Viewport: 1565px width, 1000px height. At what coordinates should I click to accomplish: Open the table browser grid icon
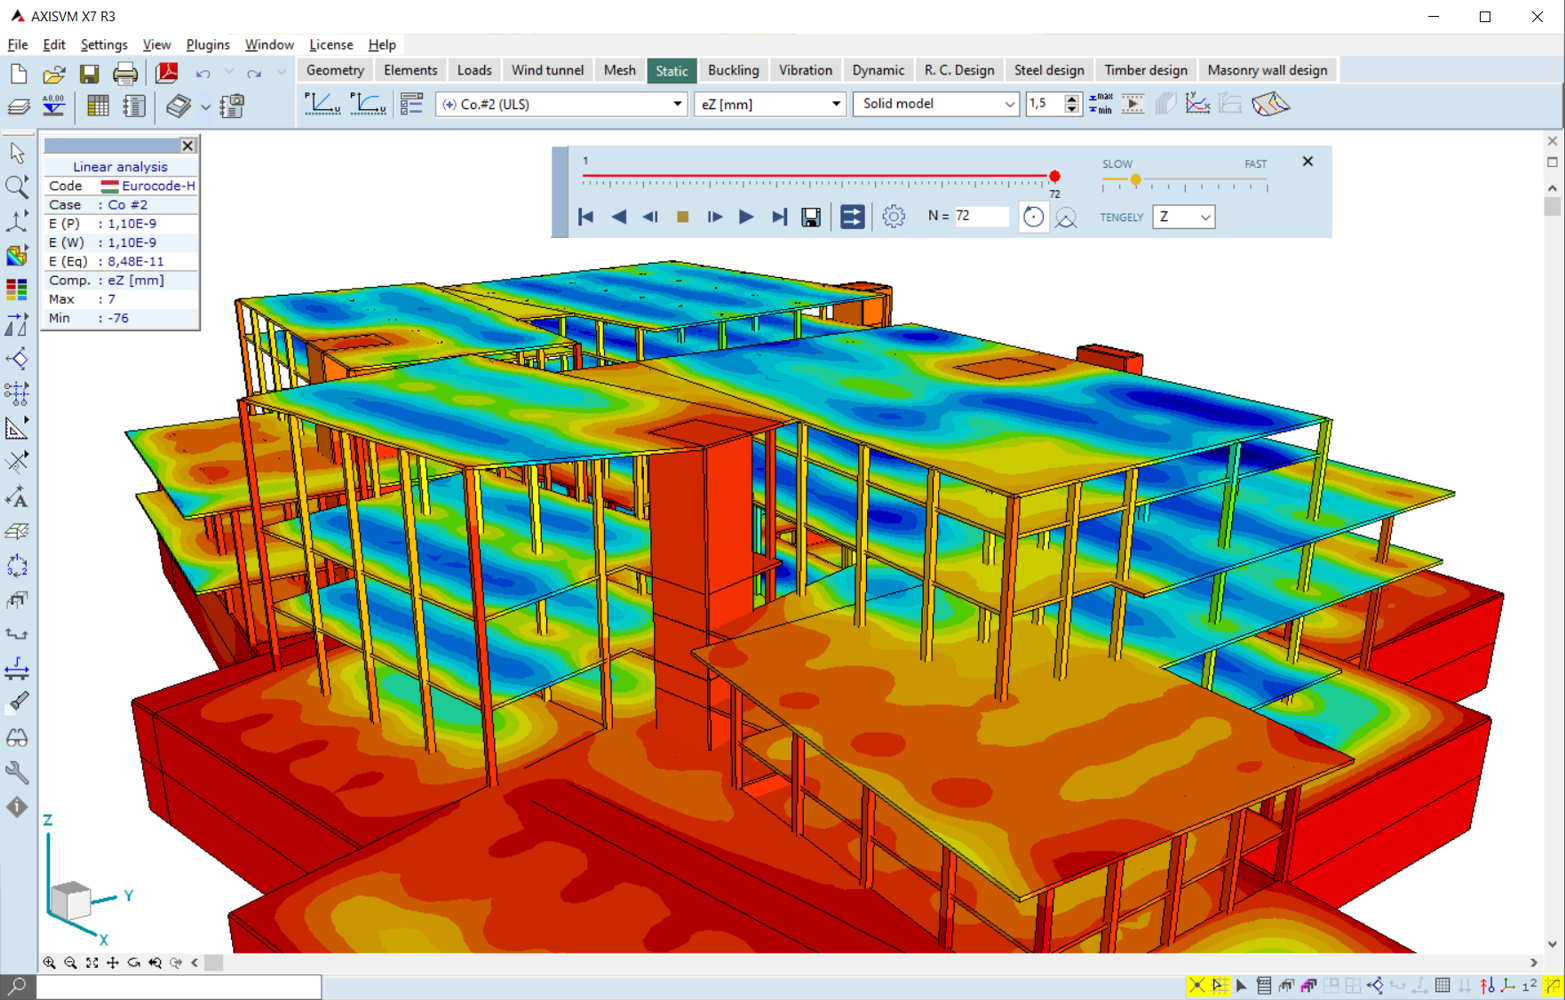coord(98,105)
